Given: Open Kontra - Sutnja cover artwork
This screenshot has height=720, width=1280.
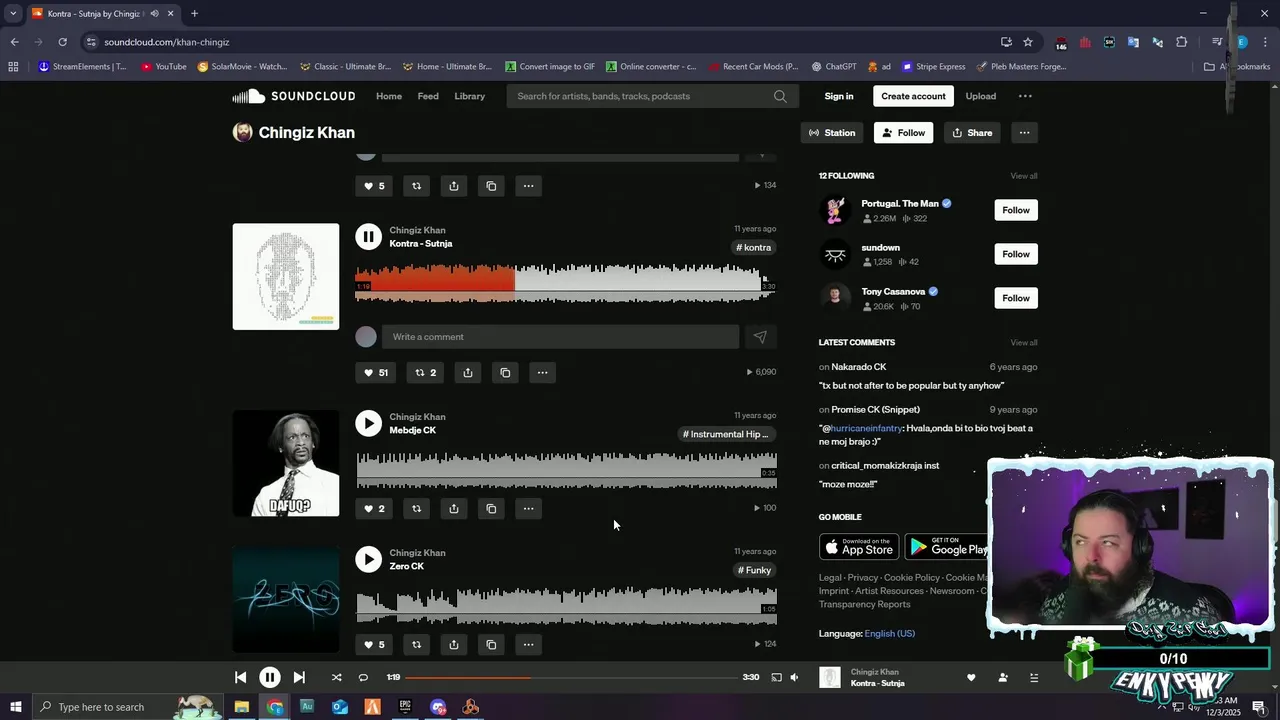Looking at the screenshot, I should 286,277.
